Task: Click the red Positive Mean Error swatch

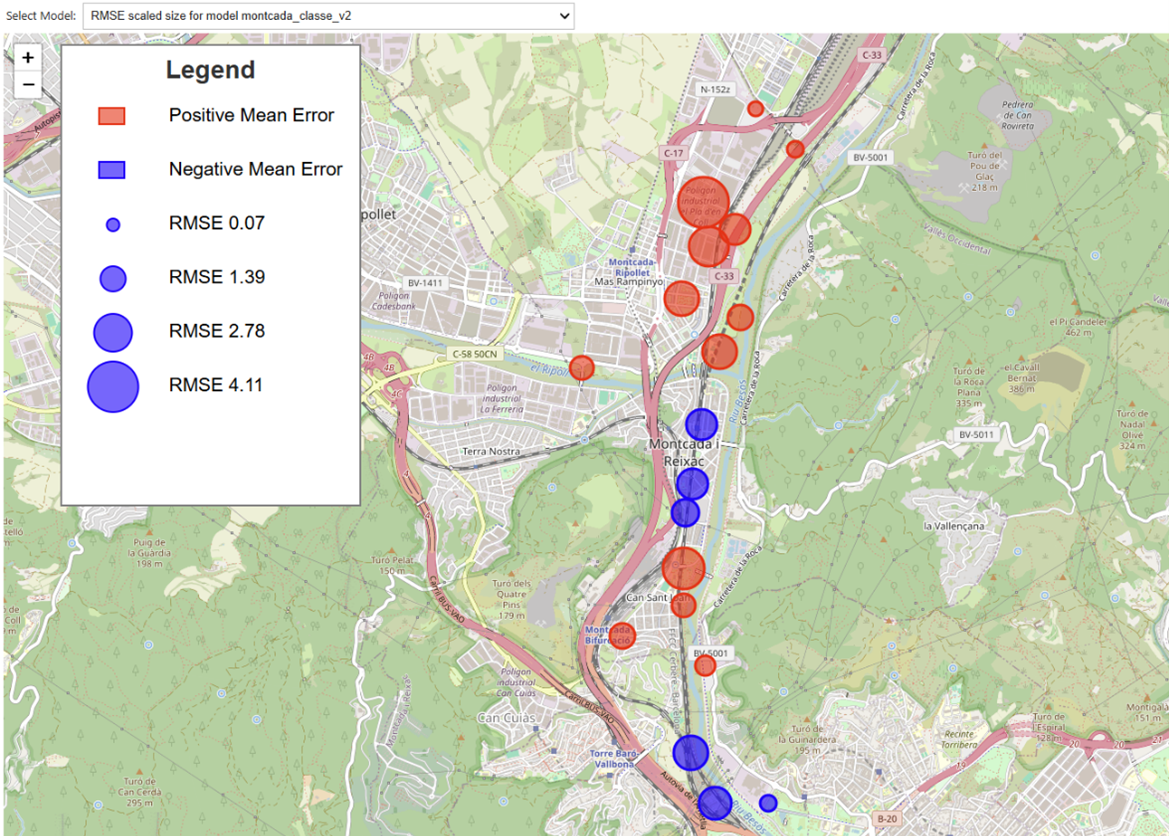Action: 110,114
